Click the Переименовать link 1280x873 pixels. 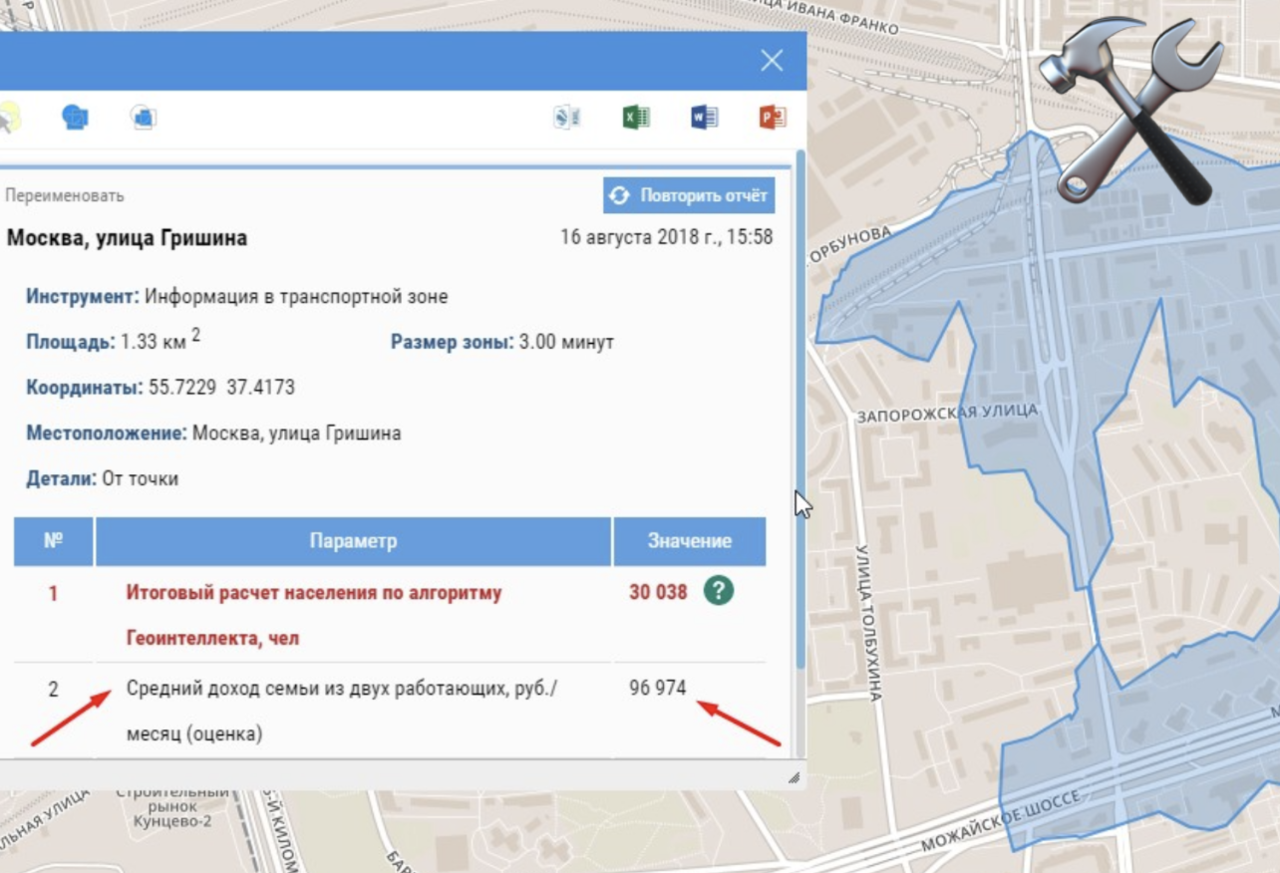pos(64,195)
